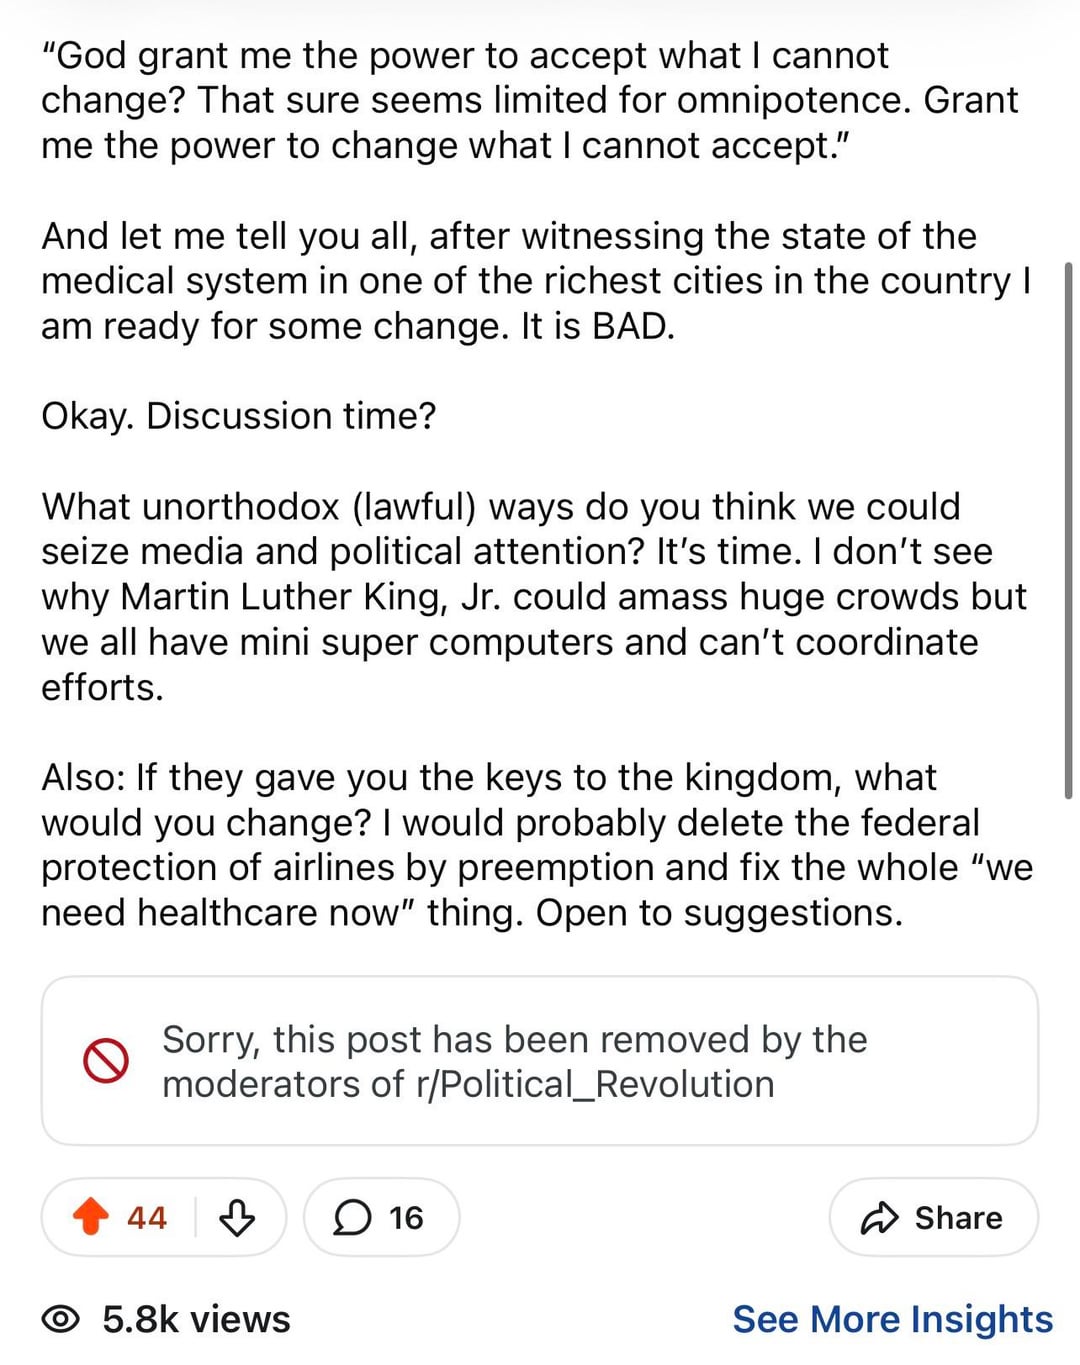1080x1365 pixels.
Task: Click the "keys to the kingdom" paragraph
Action: click(537, 845)
